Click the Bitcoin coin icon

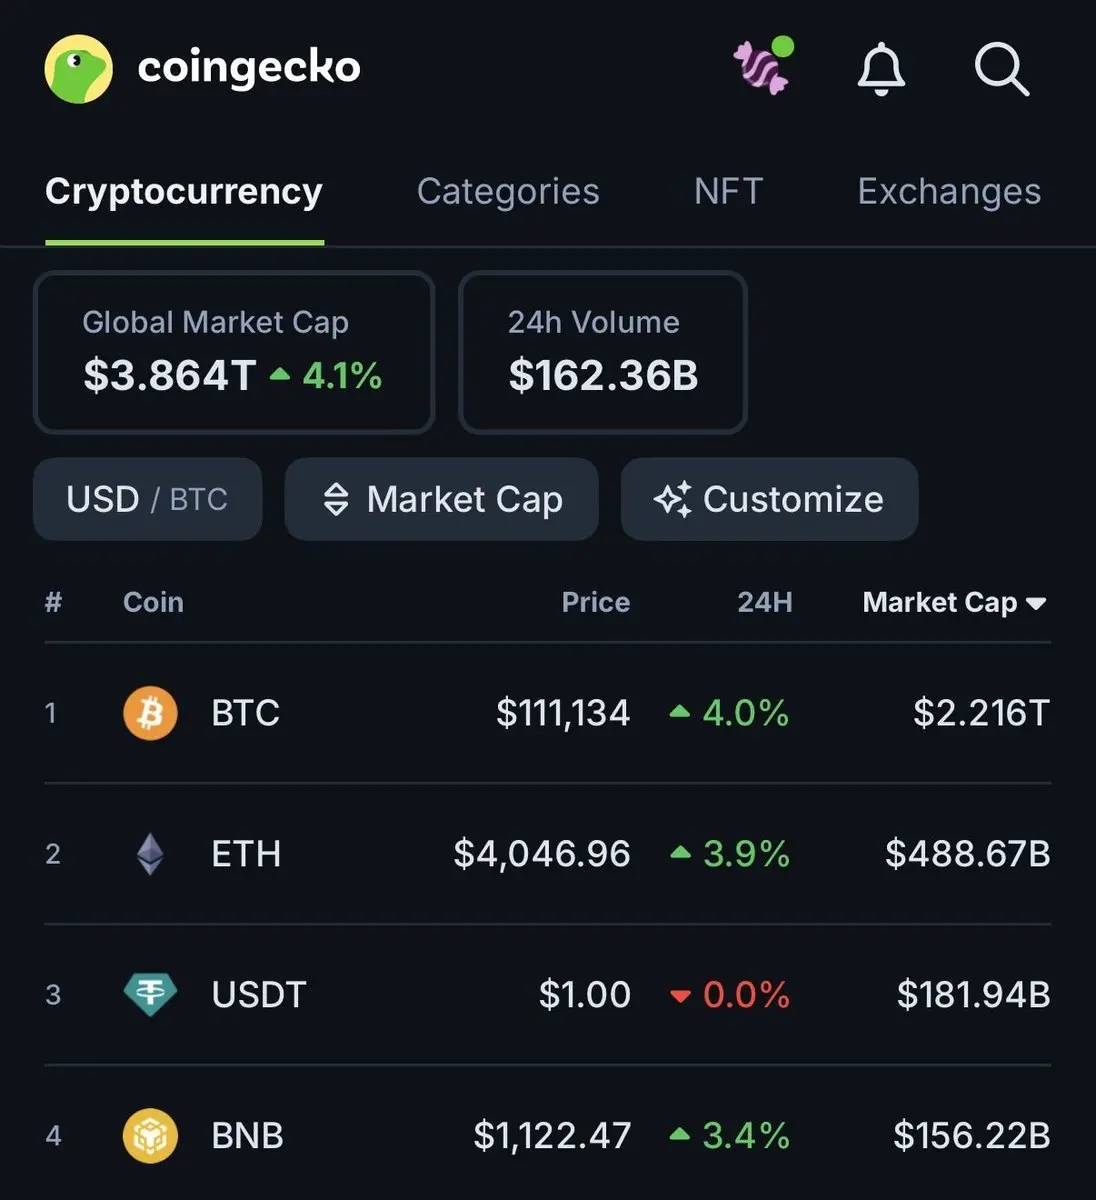point(150,713)
